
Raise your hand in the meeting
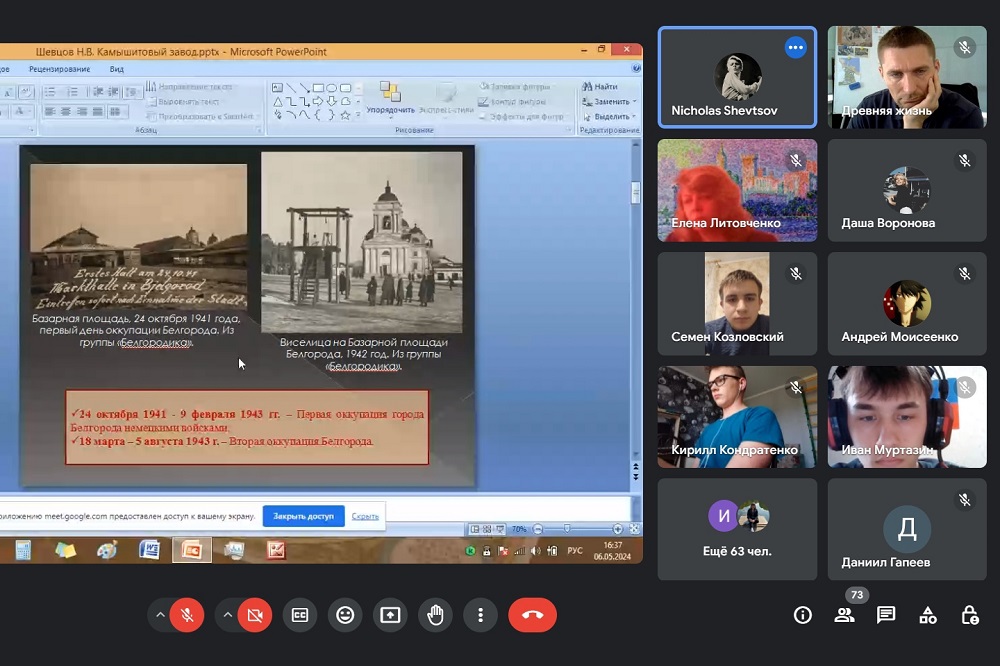coord(435,615)
